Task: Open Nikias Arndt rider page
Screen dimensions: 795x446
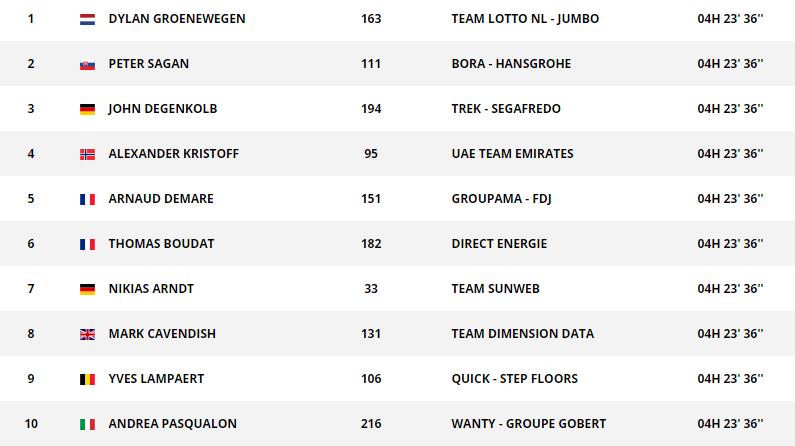Action: point(151,289)
